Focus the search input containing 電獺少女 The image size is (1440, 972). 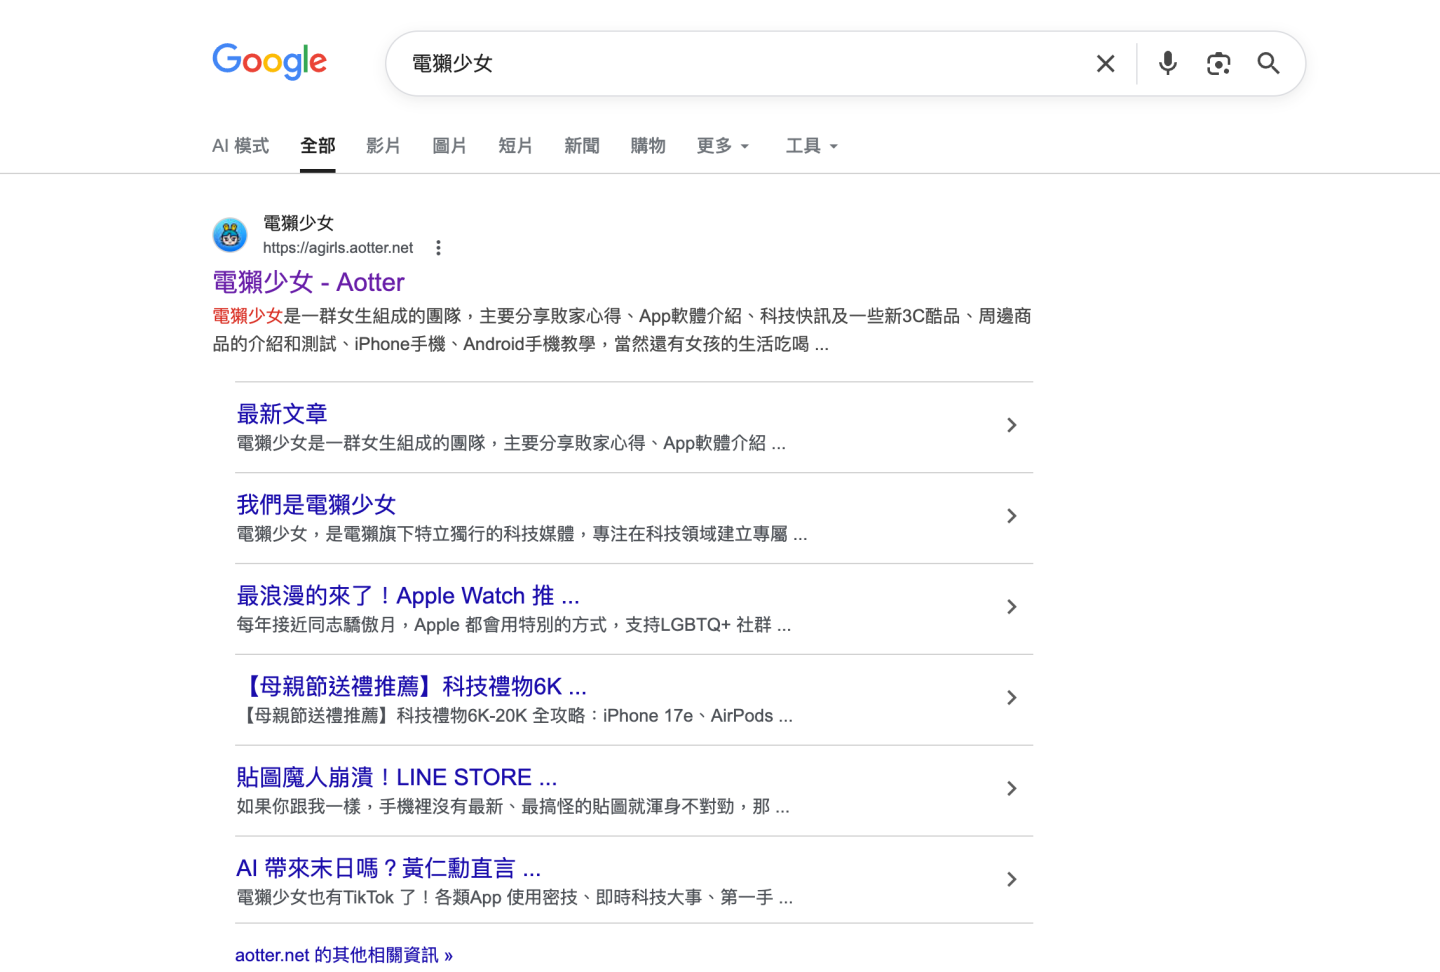coord(740,64)
